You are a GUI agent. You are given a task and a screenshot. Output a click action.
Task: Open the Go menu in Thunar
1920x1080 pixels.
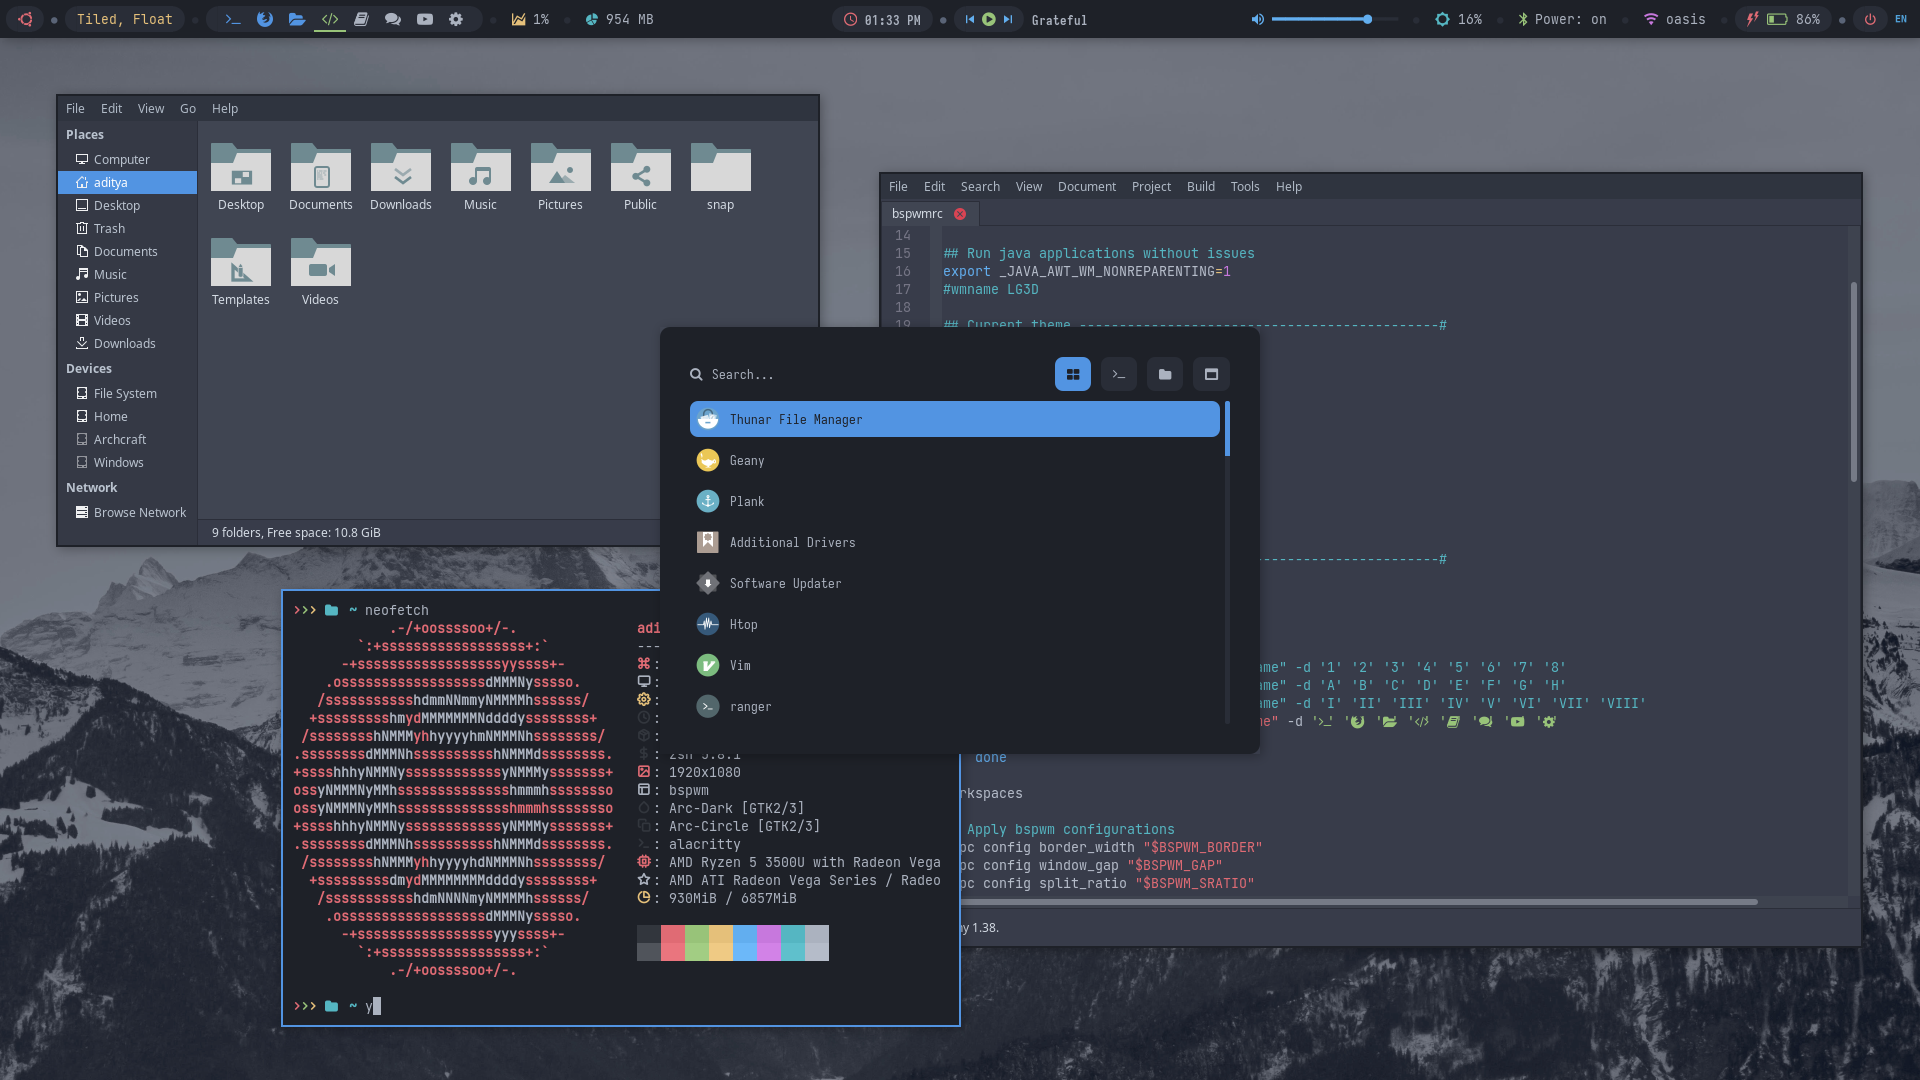click(187, 108)
